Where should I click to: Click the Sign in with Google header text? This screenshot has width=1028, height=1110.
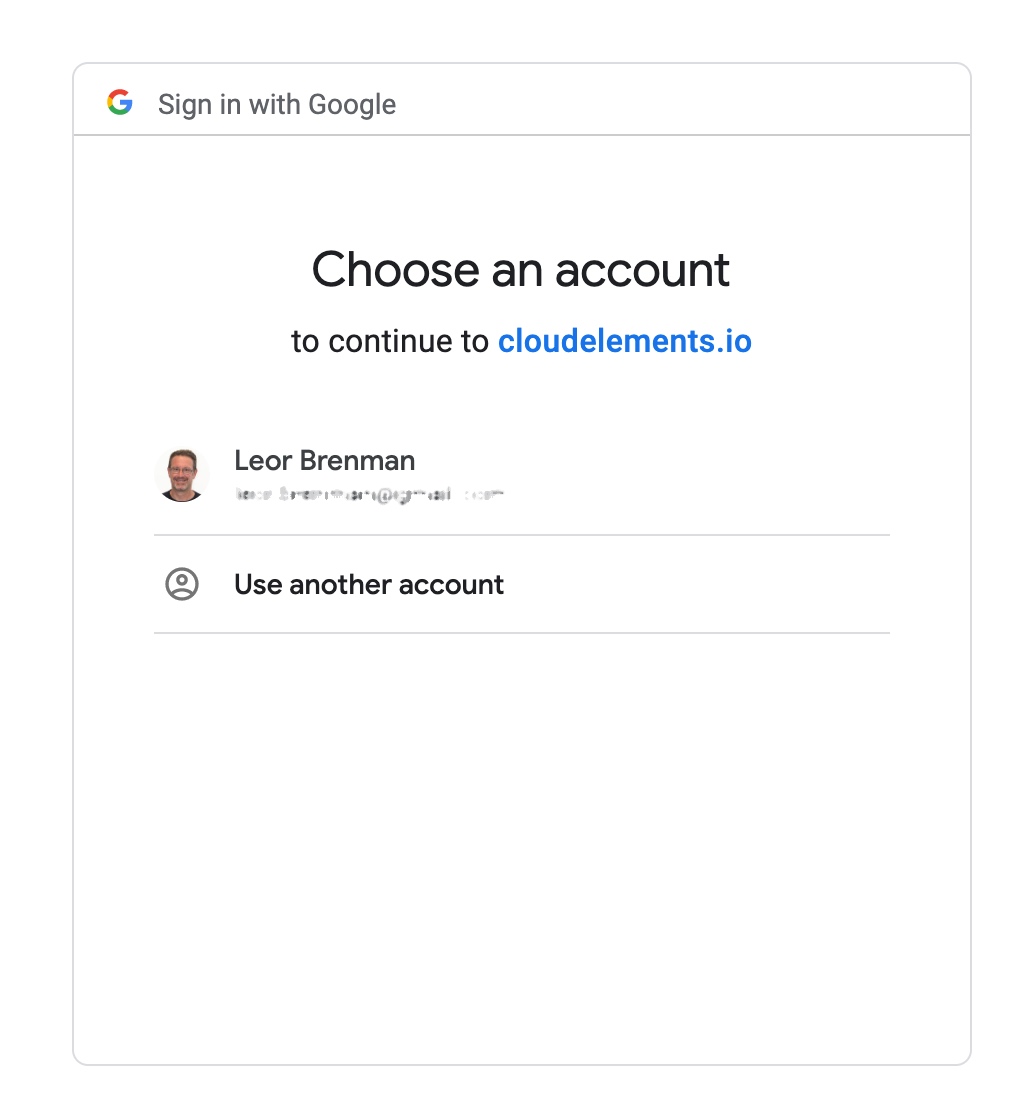pos(277,104)
